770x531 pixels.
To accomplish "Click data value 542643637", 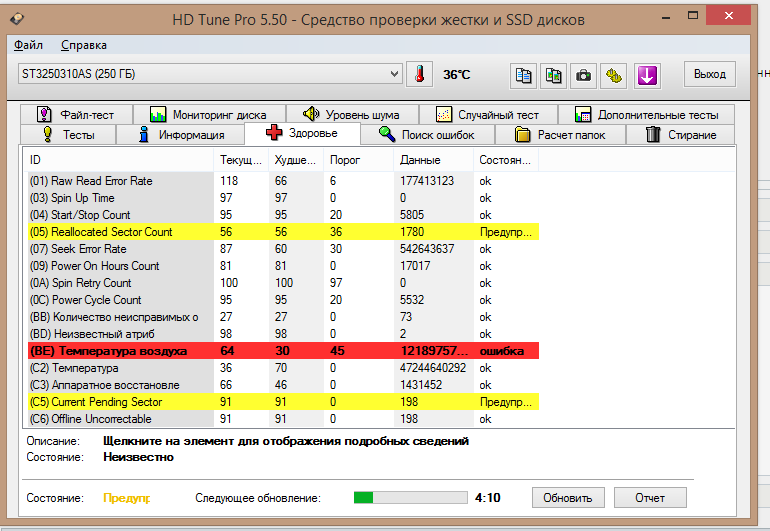I will pos(427,249).
